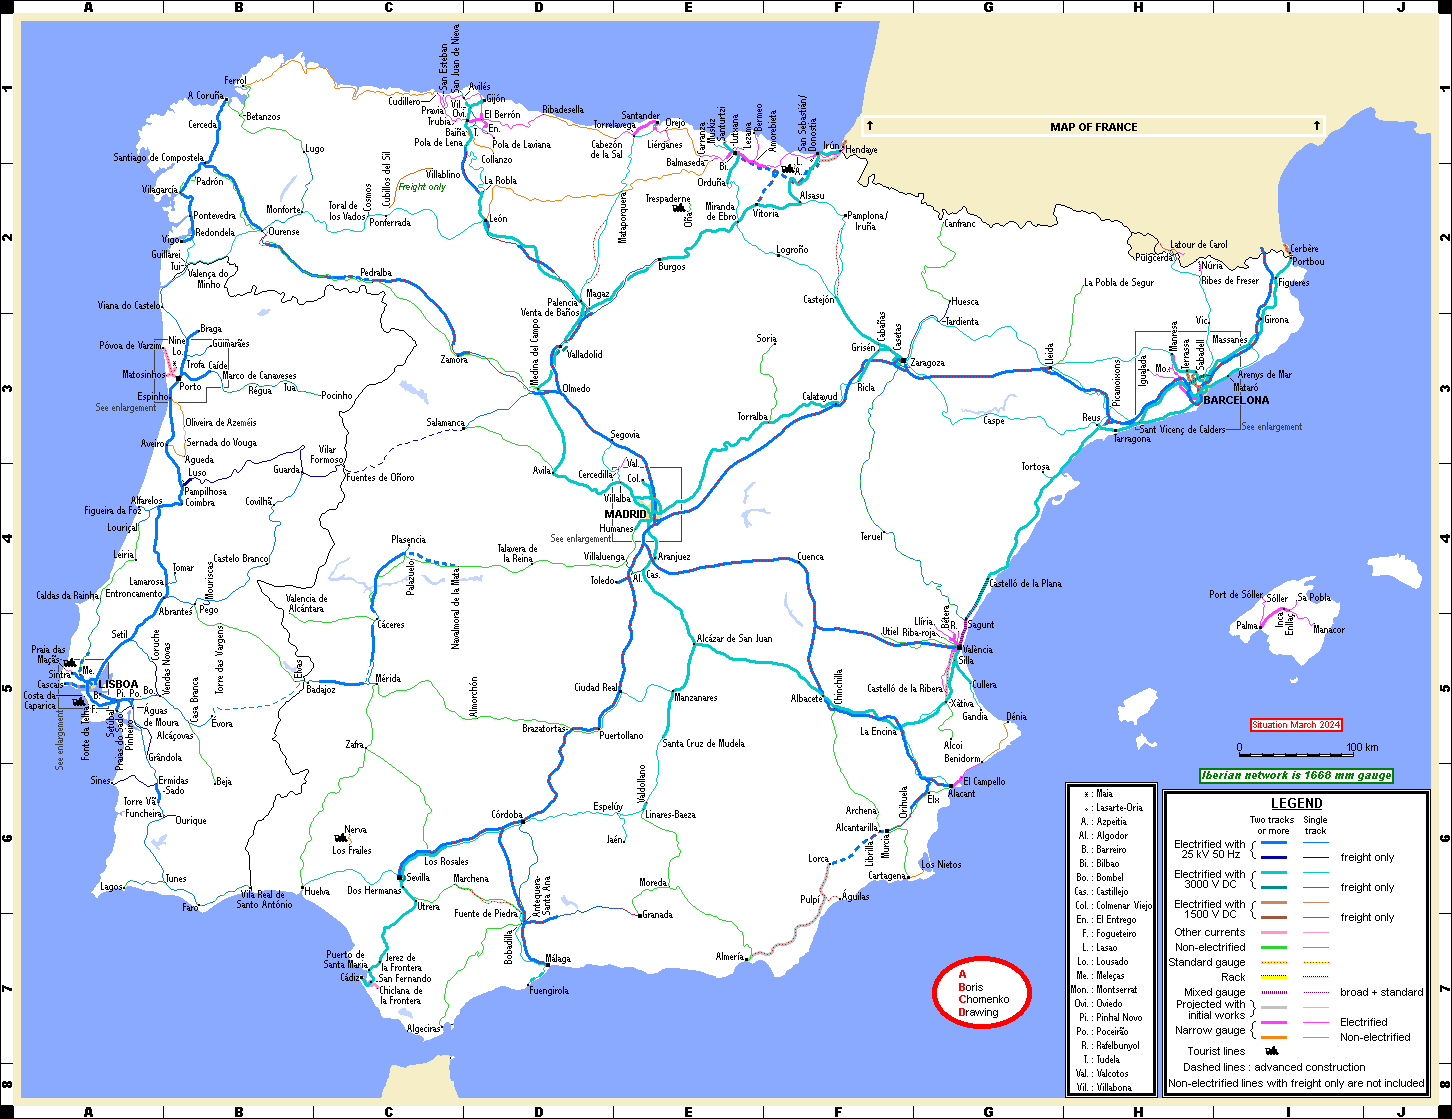
Task: Click the Col. : Colmenar Viejo abbreviation entry
Action: point(1113,905)
